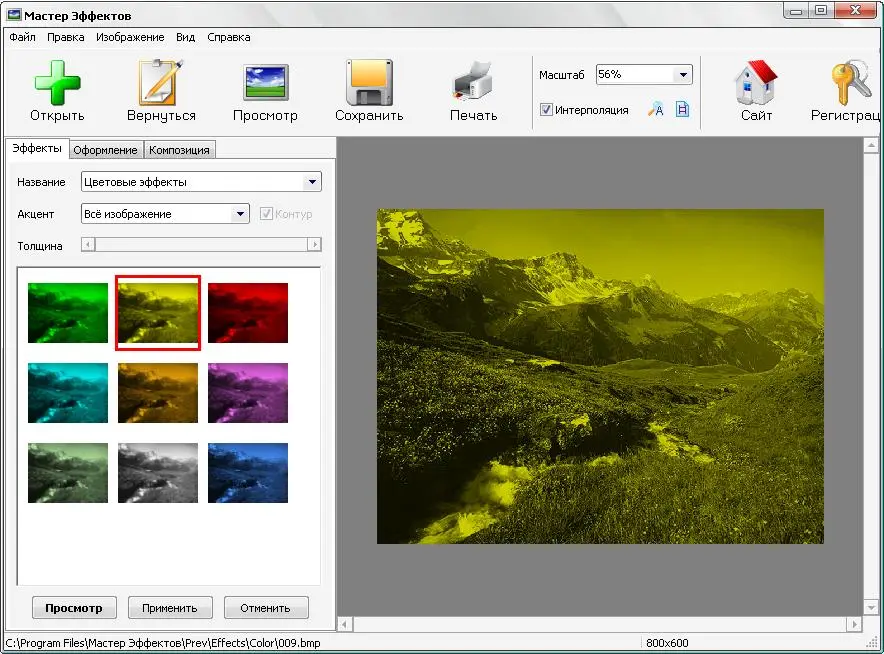Image resolution: width=884 pixels, height=654 pixels.
Task: Click the Регистрация keys icon
Action: [850, 83]
